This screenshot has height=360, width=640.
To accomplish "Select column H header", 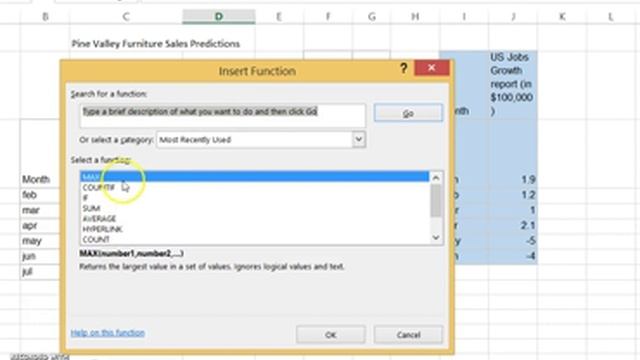I will 415,17.
